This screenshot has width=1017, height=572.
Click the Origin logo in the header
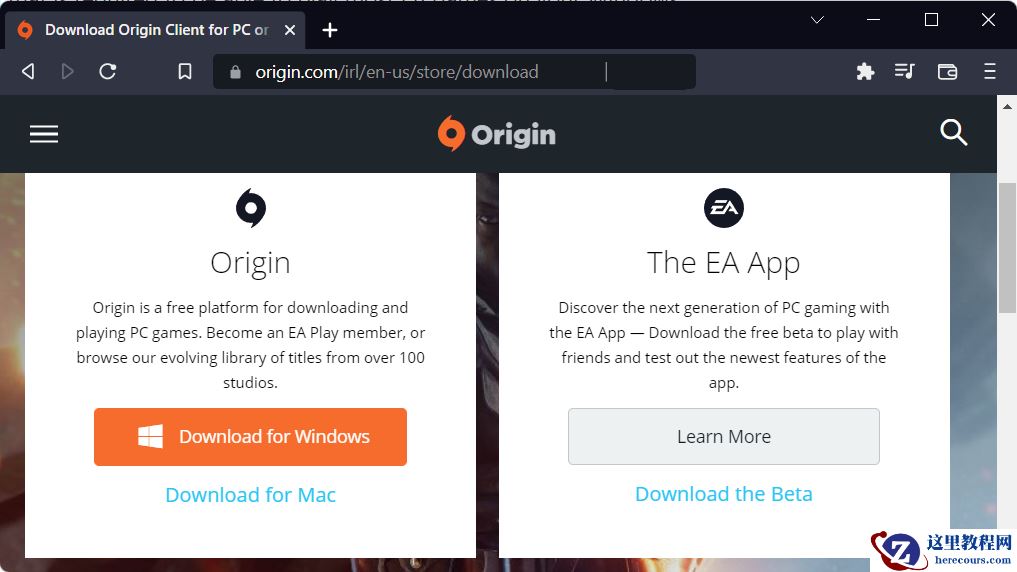tap(497, 134)
